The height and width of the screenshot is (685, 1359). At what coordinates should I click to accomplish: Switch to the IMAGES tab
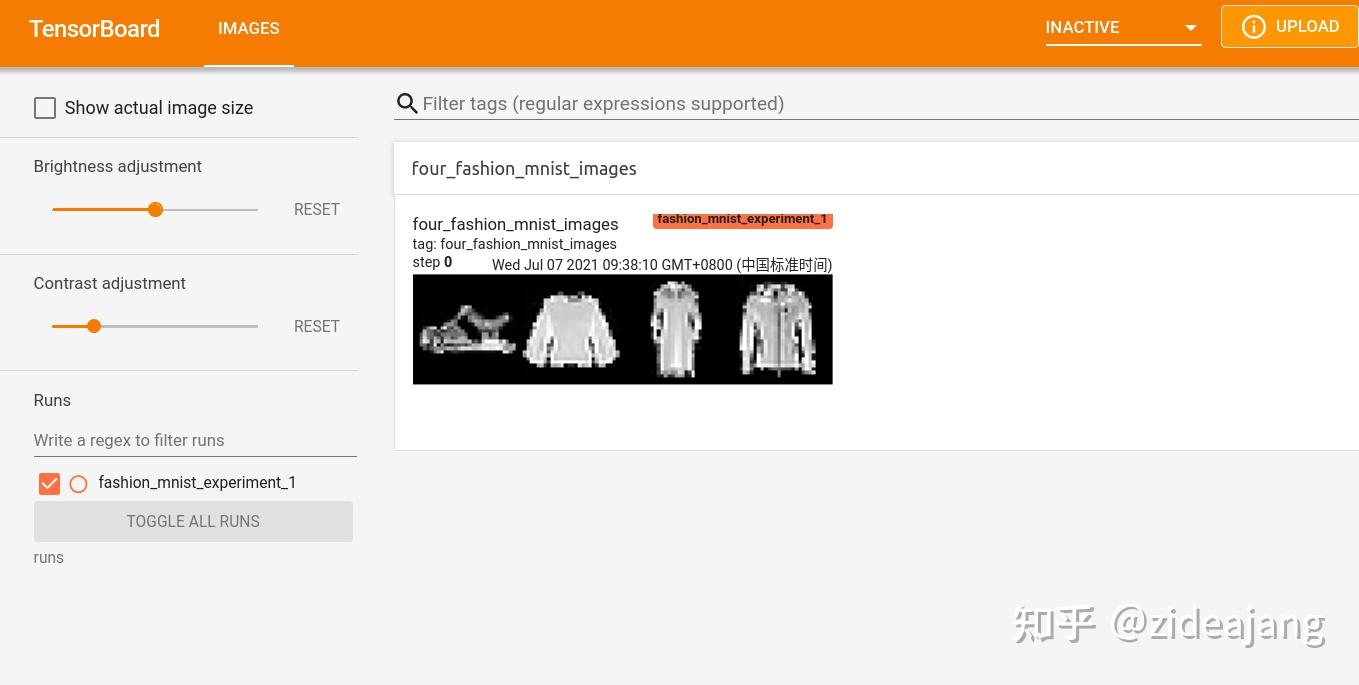coord(249,28)
